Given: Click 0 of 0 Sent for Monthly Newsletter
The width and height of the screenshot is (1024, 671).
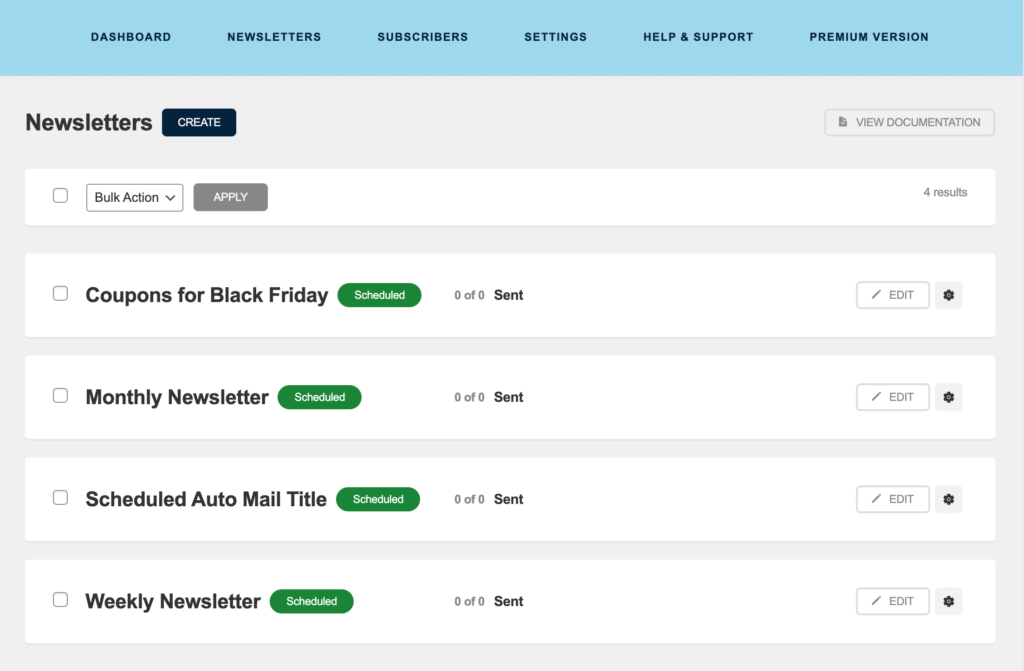Looking at the screenshot, I should pyautogui.click(x=488, y=397).
